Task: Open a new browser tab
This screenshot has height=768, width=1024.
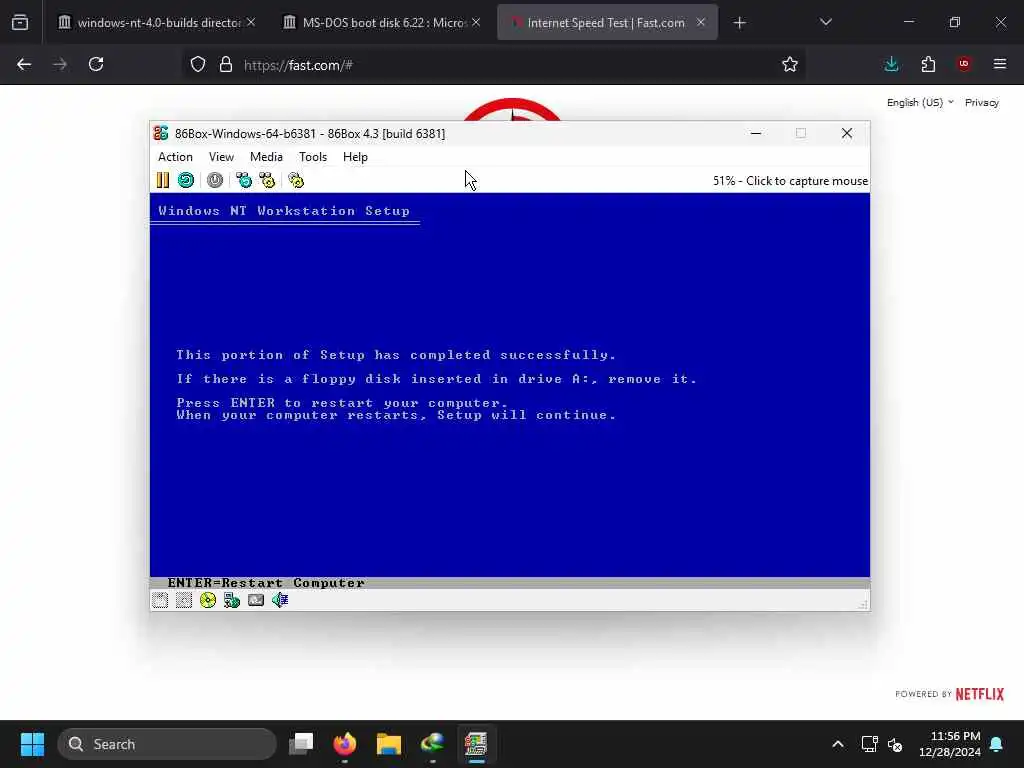Action: click(x=739, y=23)
